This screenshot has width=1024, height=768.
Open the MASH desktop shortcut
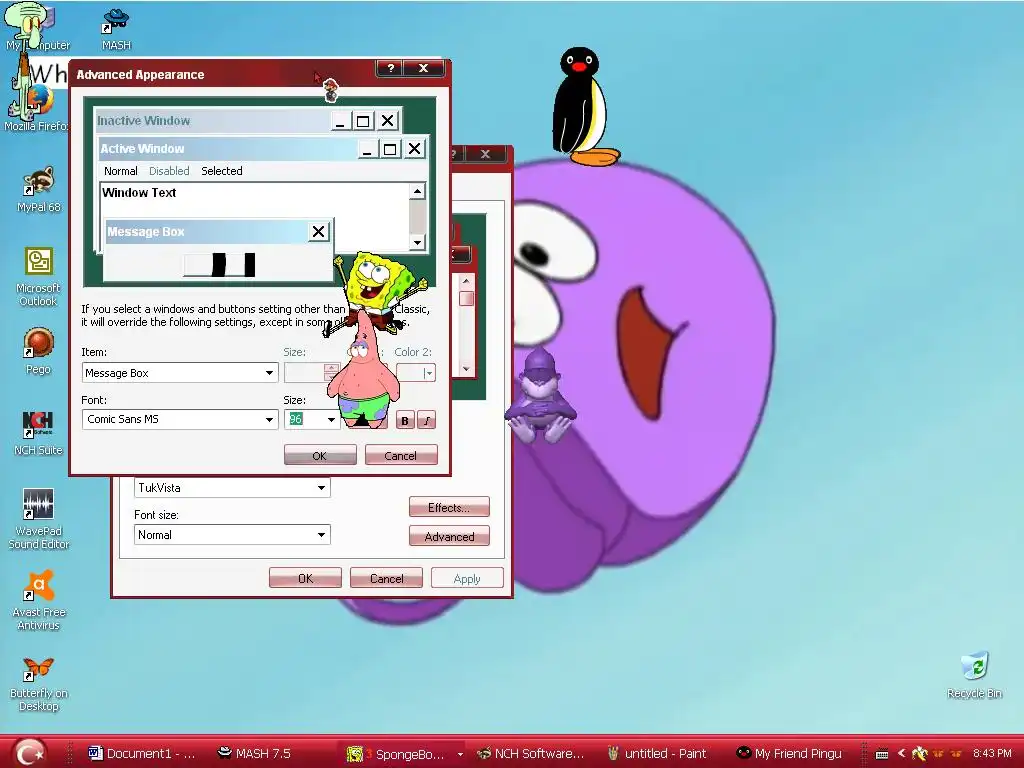pyautogui.click(x=116, y=28)
